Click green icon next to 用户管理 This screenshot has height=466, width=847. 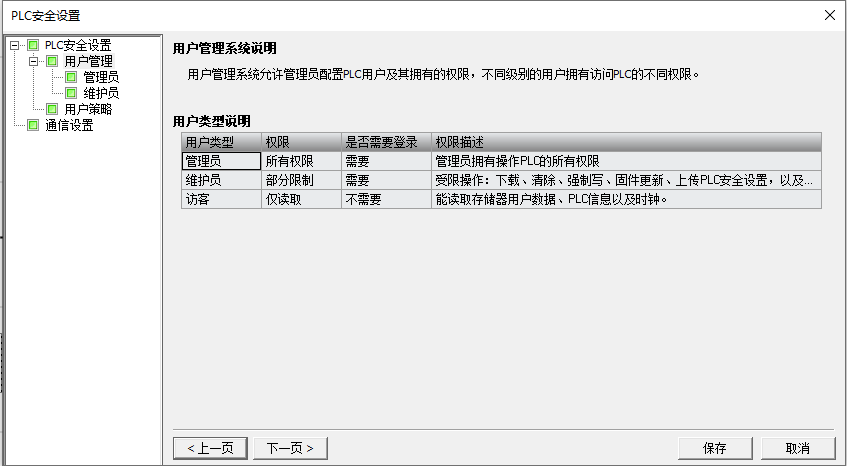(x=53, y=61)
